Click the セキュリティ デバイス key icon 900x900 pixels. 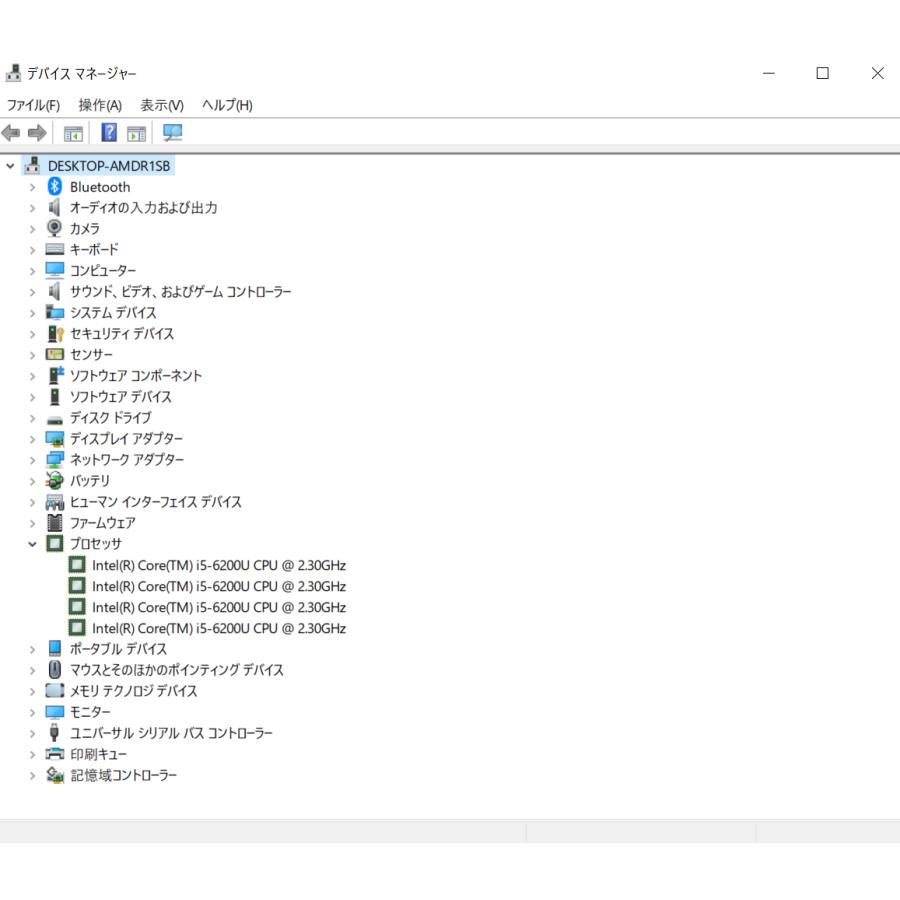[55, 333]
